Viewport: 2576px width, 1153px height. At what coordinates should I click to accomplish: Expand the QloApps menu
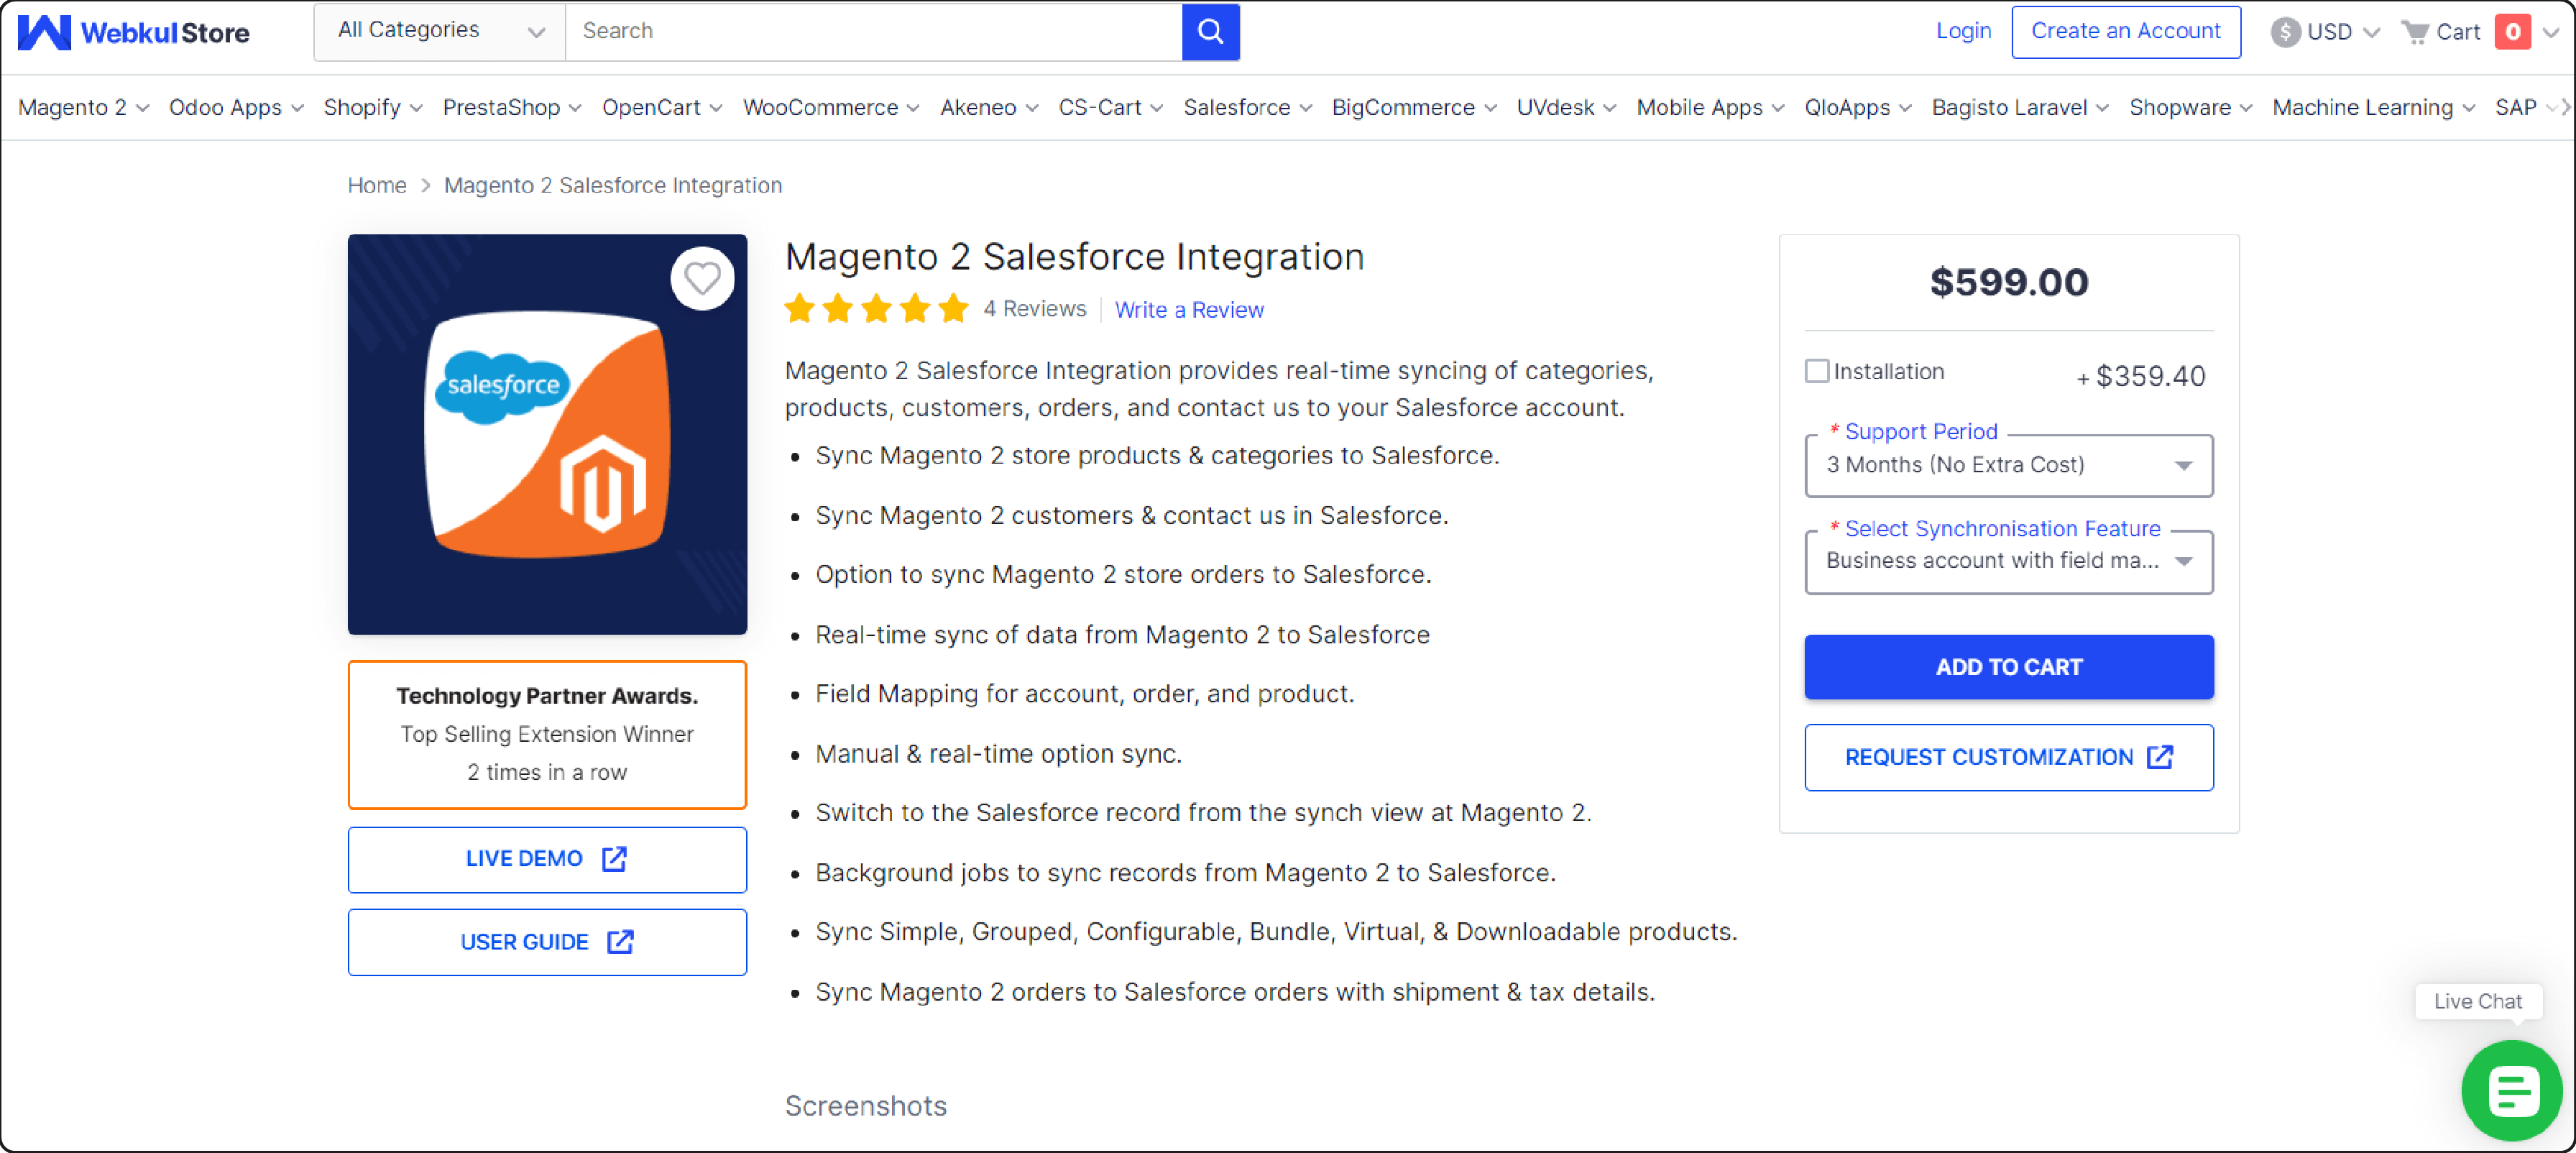point(1858,108)
